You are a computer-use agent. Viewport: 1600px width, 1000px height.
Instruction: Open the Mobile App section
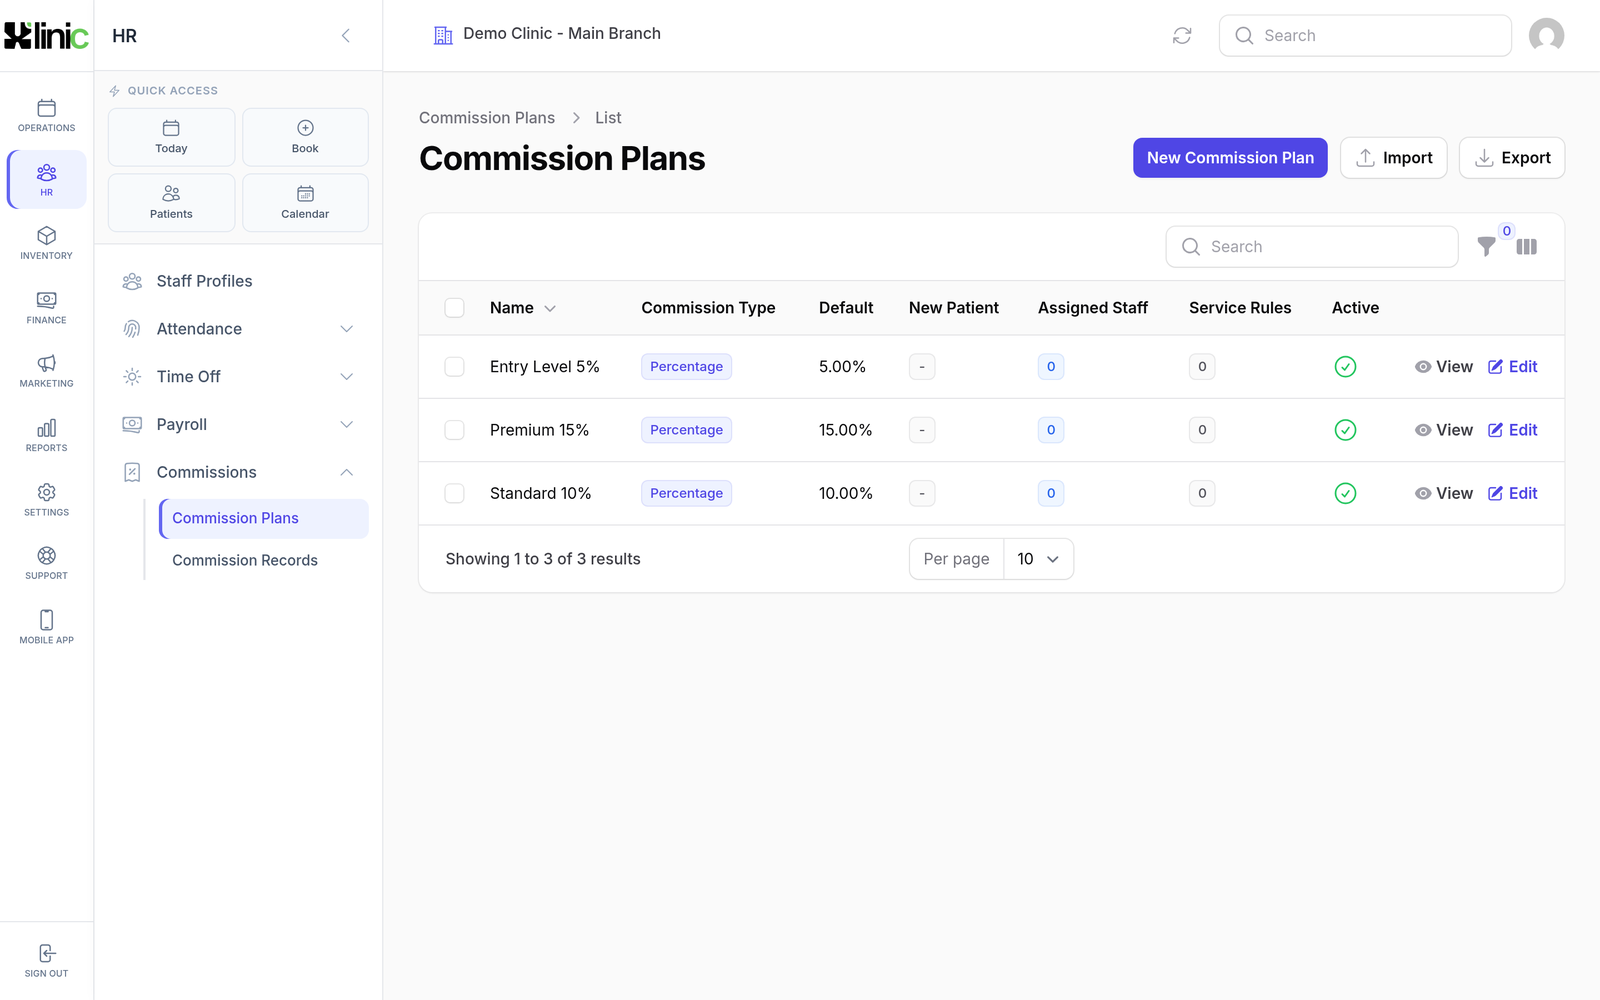(46, 627)
